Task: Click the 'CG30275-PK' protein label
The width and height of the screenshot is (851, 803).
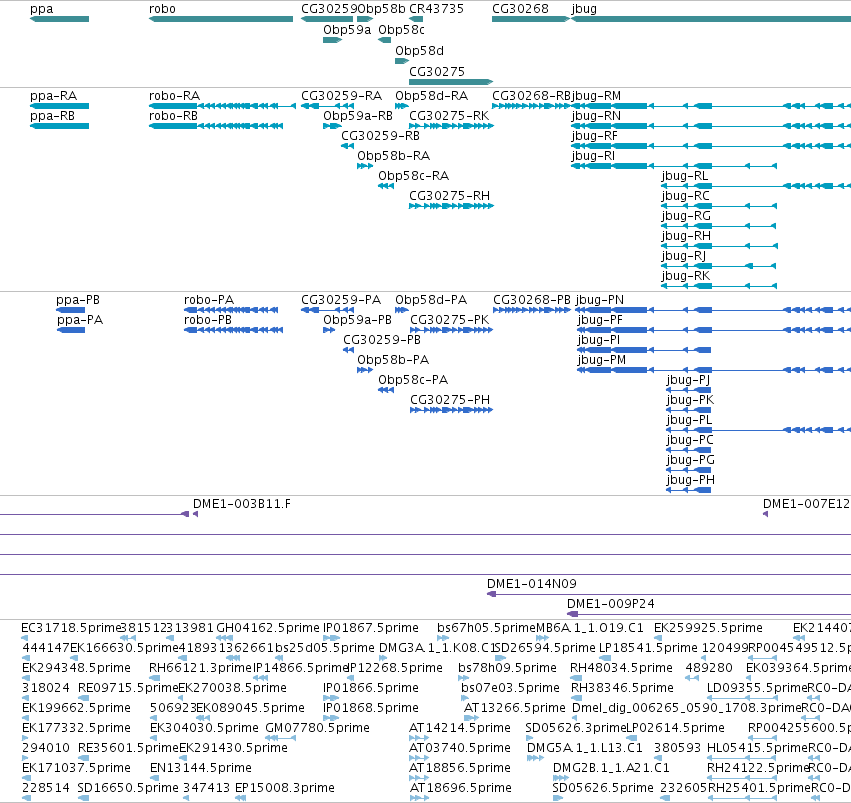Action: coord(449,320)
